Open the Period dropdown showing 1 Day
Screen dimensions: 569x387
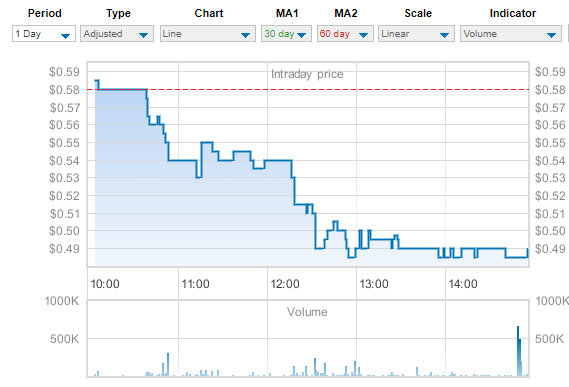point(44,34)
